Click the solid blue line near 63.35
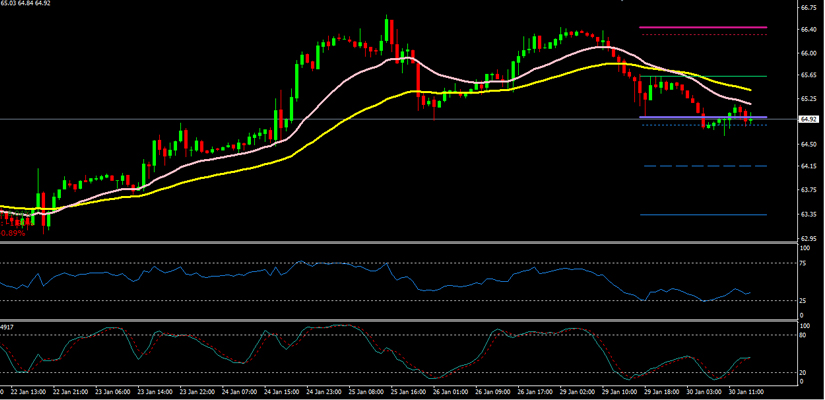 click(702, 215)
